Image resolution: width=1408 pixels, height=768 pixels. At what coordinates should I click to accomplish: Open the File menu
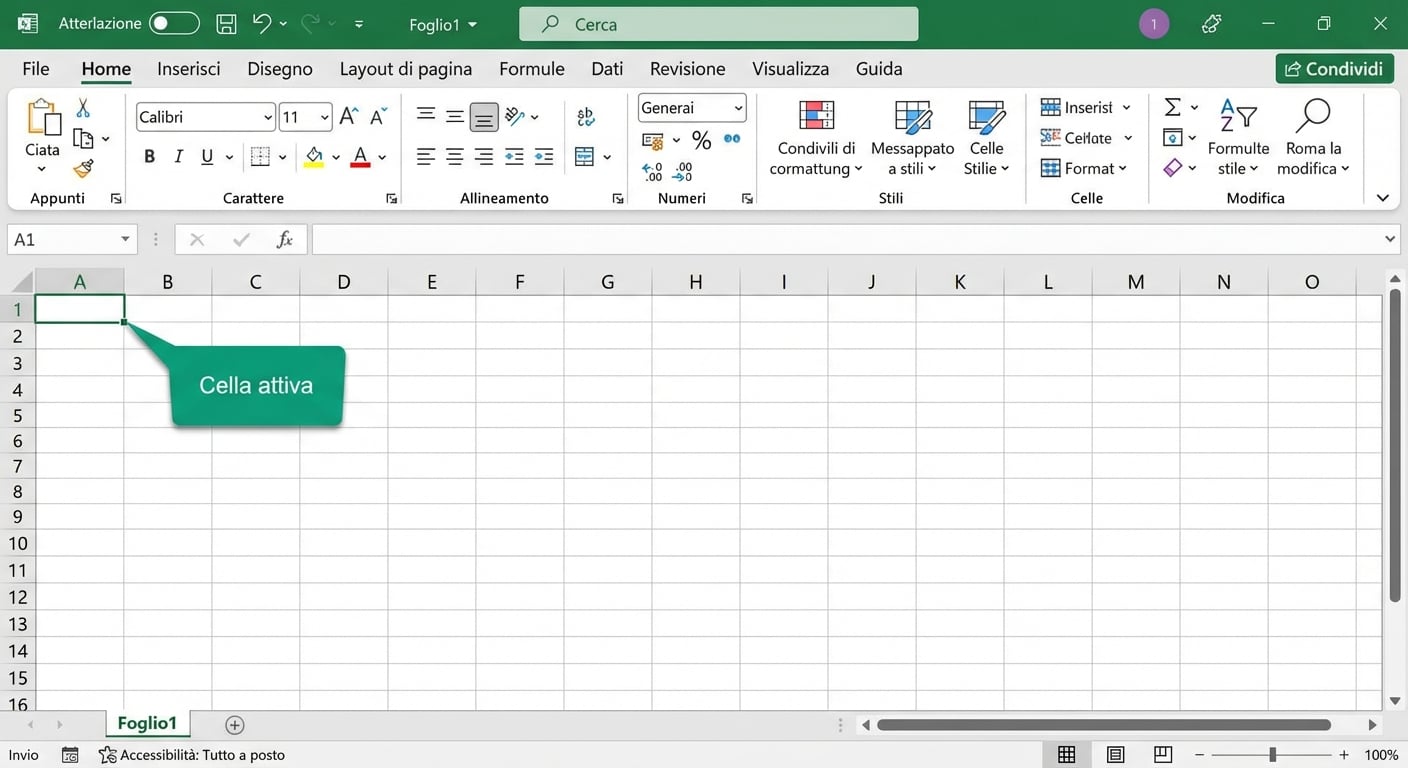pyautogui.click(x=36, y=69)
